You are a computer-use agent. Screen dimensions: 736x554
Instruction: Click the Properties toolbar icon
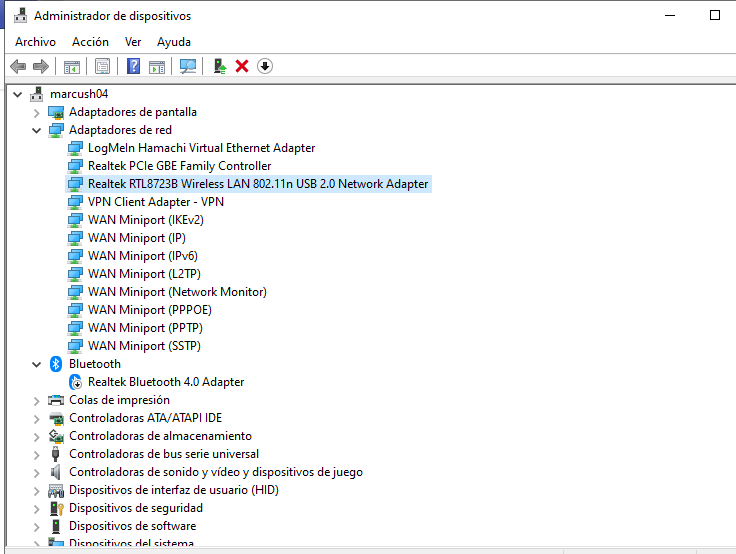[x=102, y=66]
